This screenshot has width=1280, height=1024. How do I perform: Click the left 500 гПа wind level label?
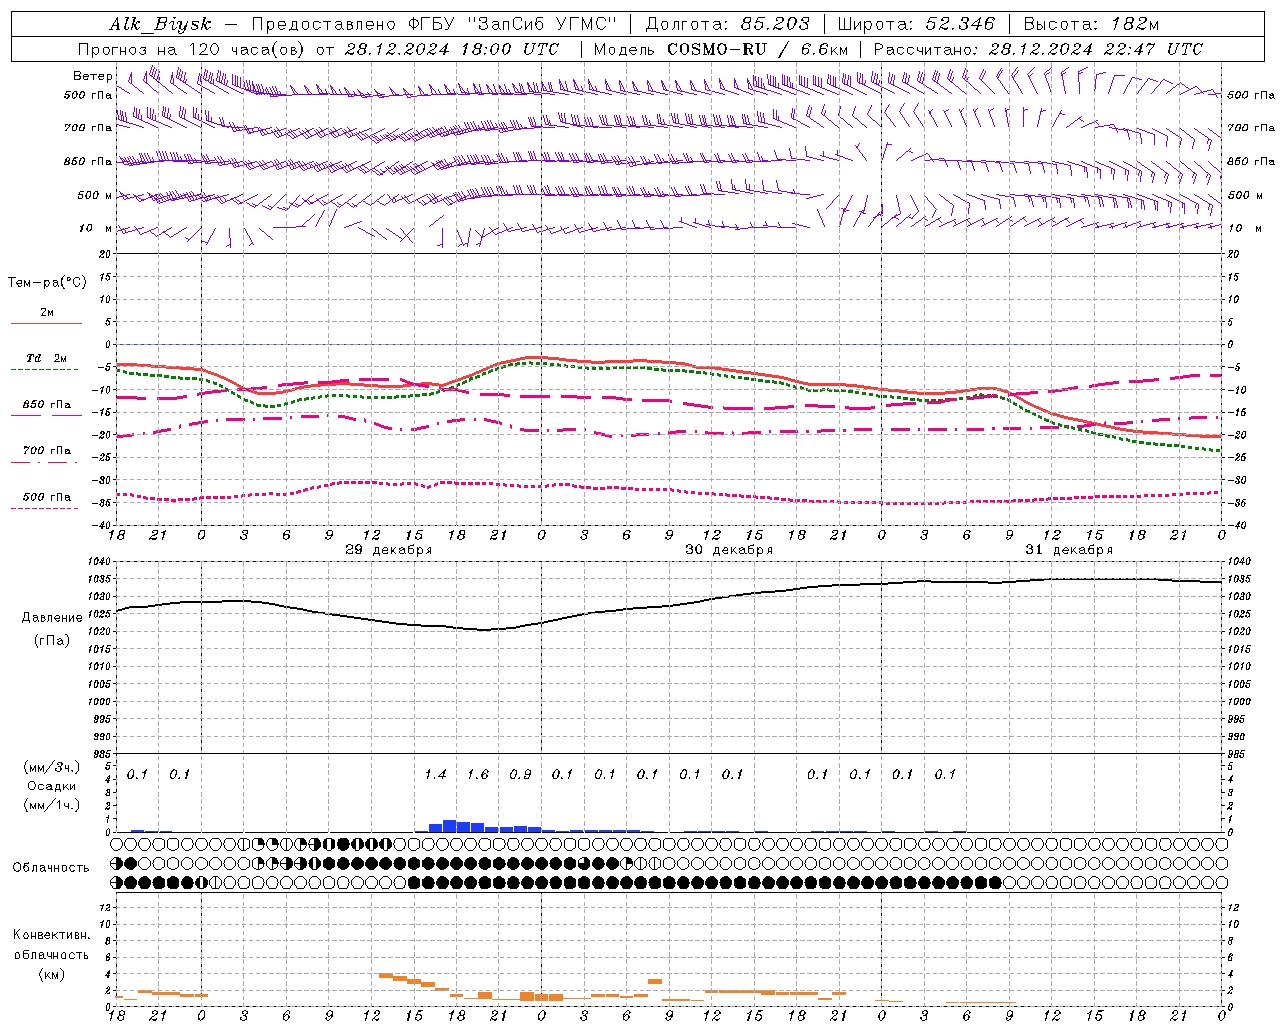[x=88, y=95]
